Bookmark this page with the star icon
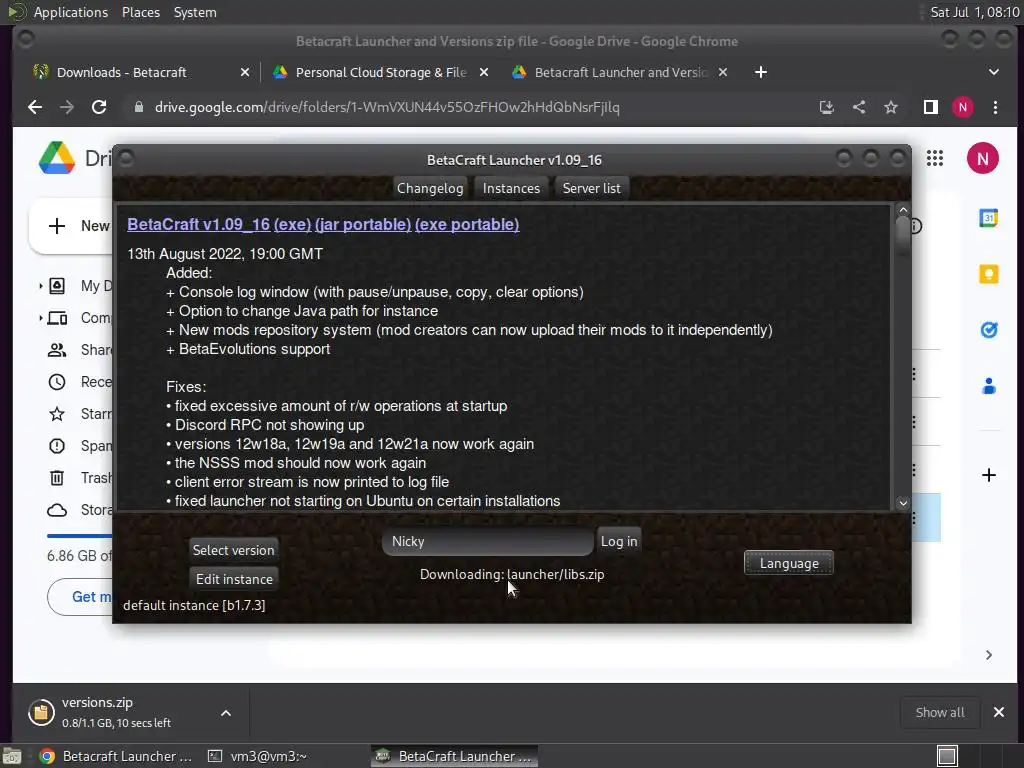This screenshot has height=768, width=1024. [x=891, y=107]
